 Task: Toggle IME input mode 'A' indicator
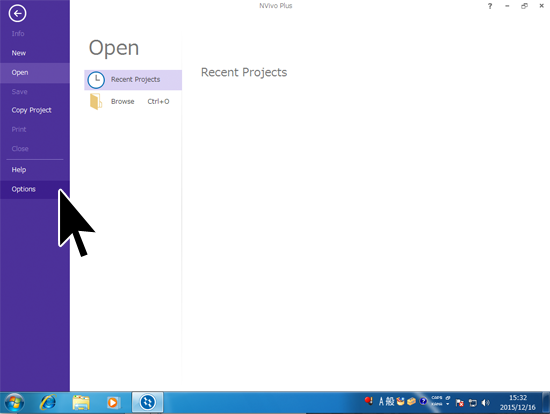(x=381, y=401)
